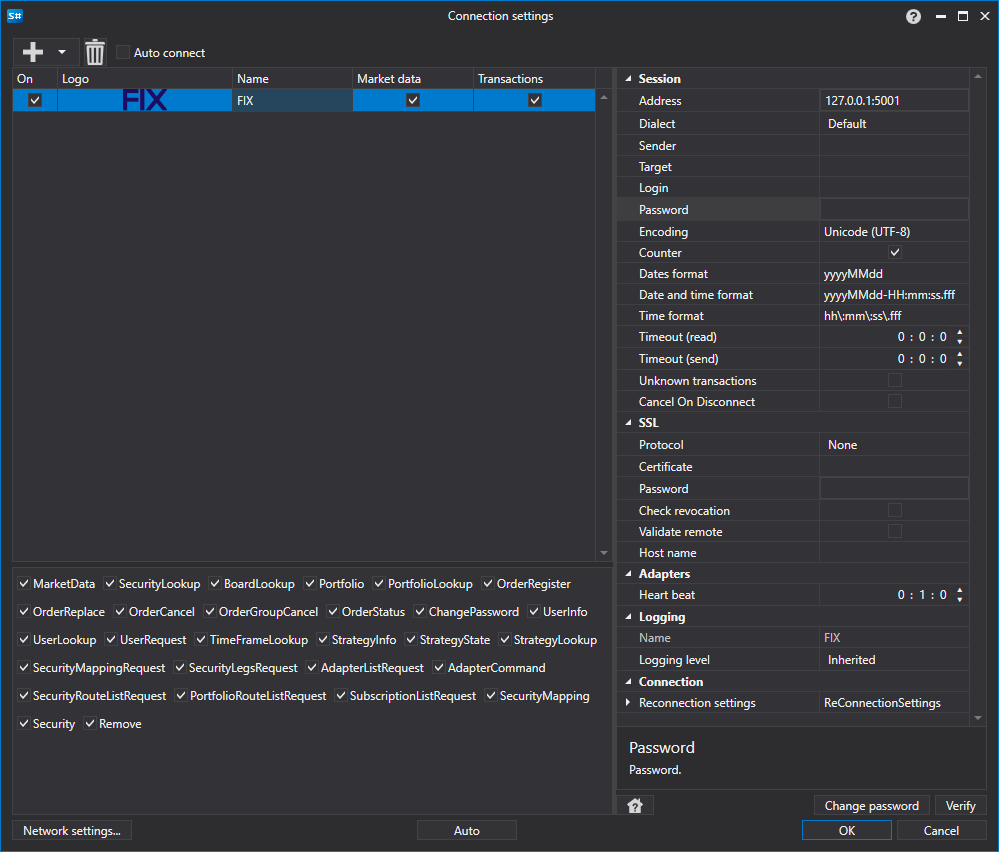The image size is (999, 852).
Task: Collapse the Adapters section
Action: pos(628,574)
